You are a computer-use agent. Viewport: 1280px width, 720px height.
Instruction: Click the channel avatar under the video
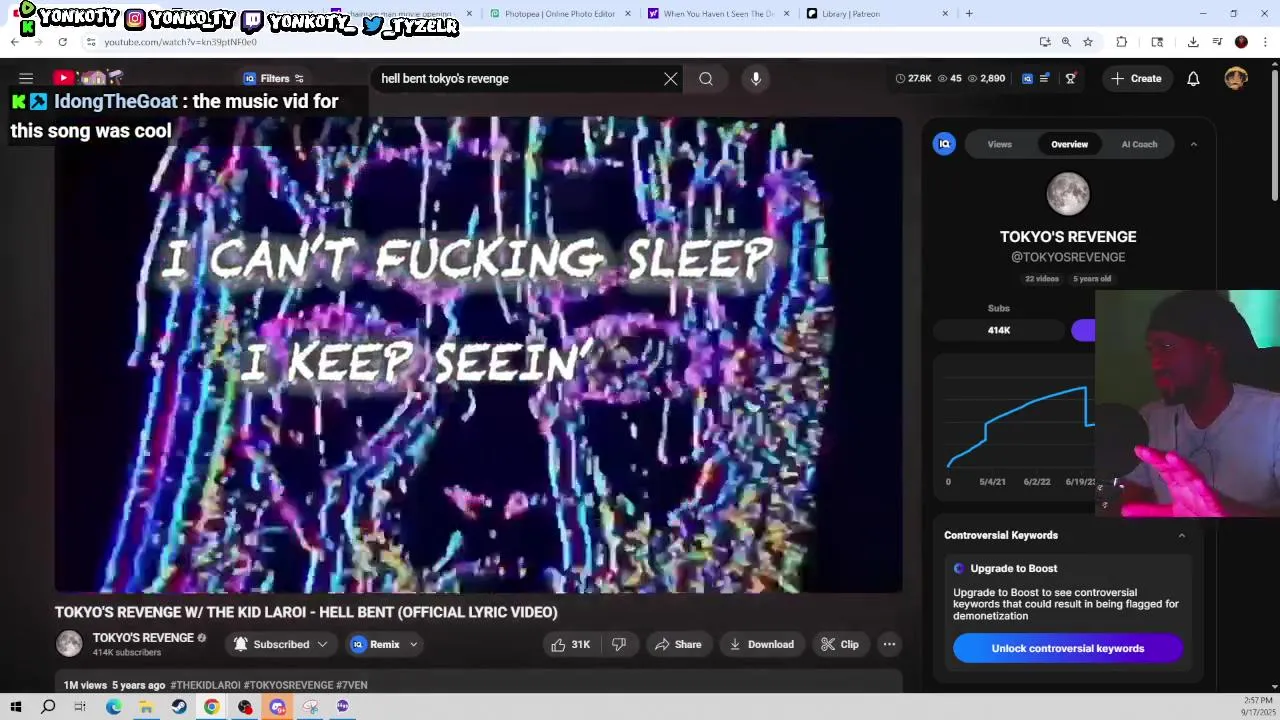[x=69, y=644]
